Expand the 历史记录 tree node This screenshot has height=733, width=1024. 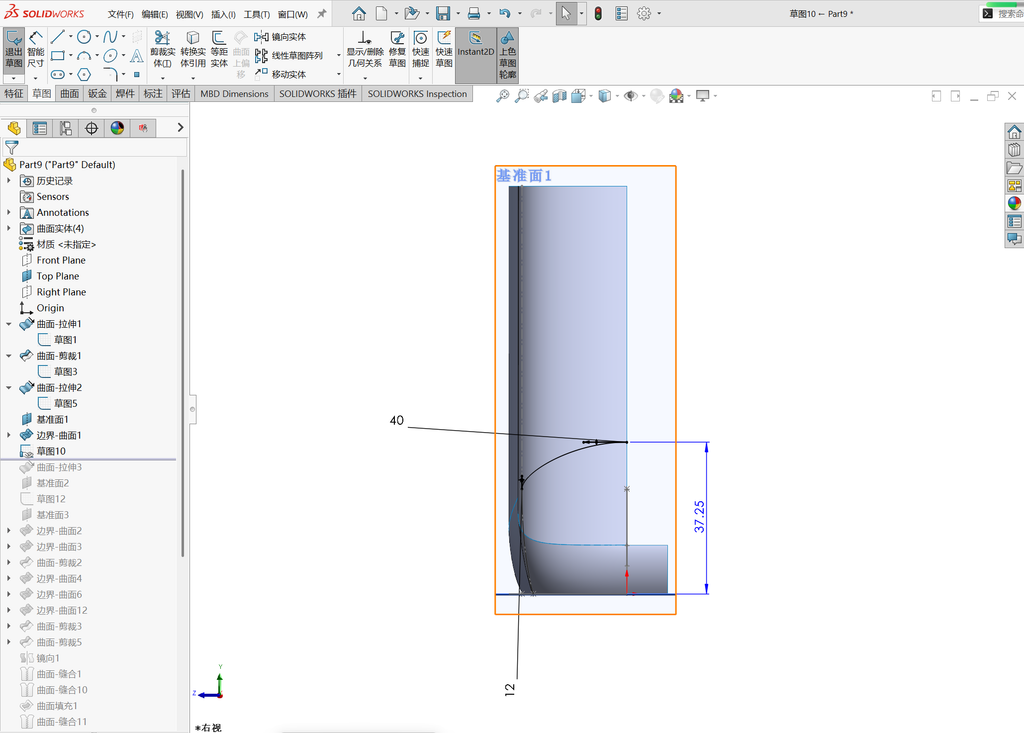tap(8, 180)
